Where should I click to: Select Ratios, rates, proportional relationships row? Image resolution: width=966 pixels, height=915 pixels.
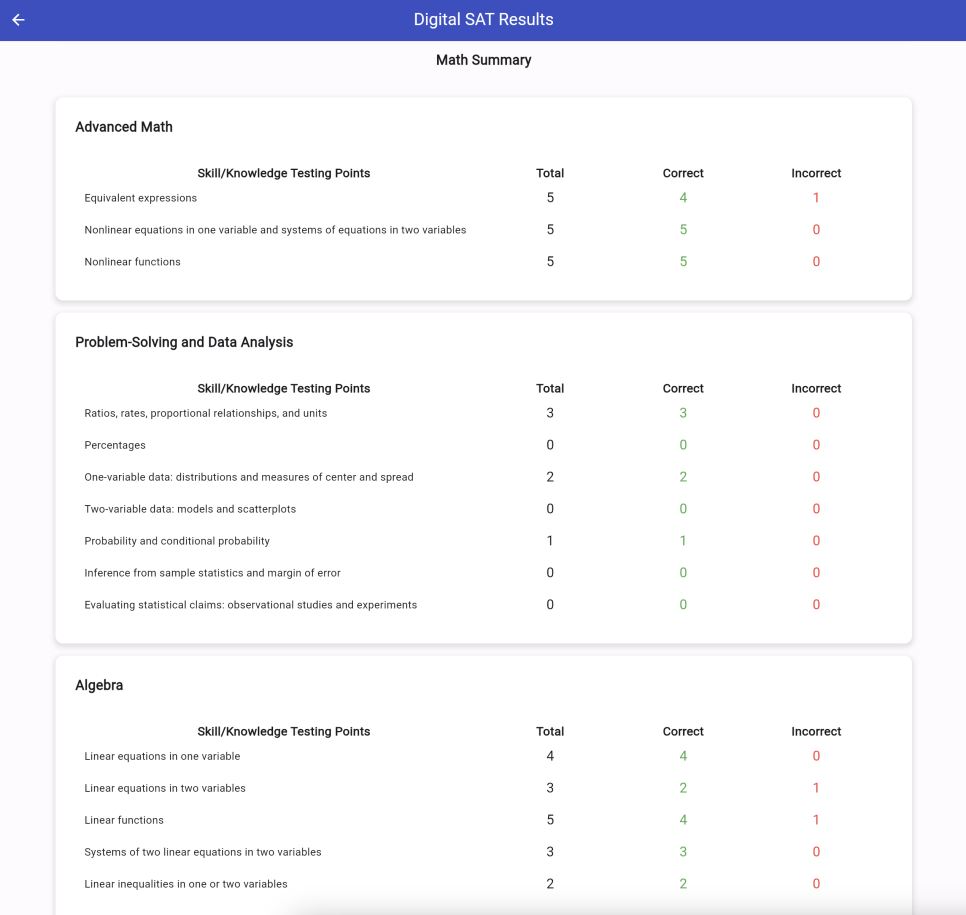tap(206, 413)
